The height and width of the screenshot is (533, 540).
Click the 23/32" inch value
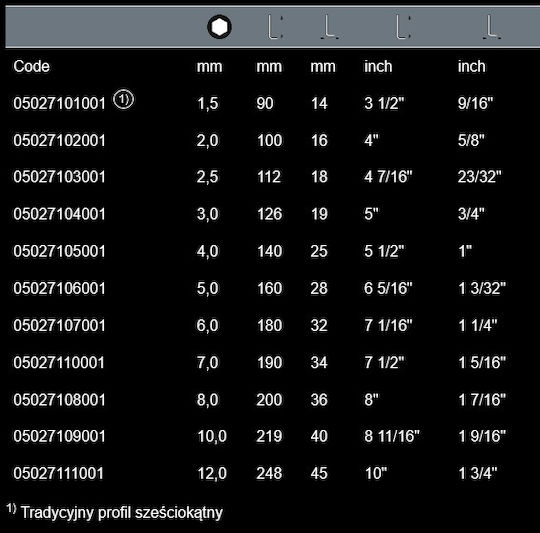point(479,177)
